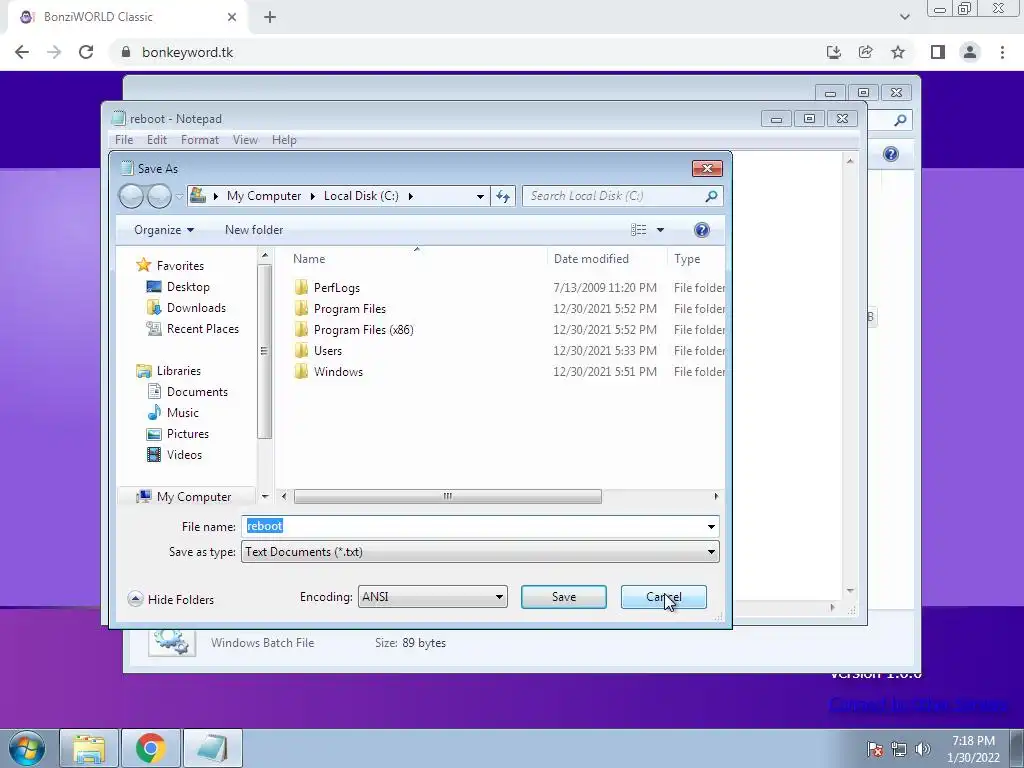
Task: Open the Windows Start orb
Action: (26, 748)
